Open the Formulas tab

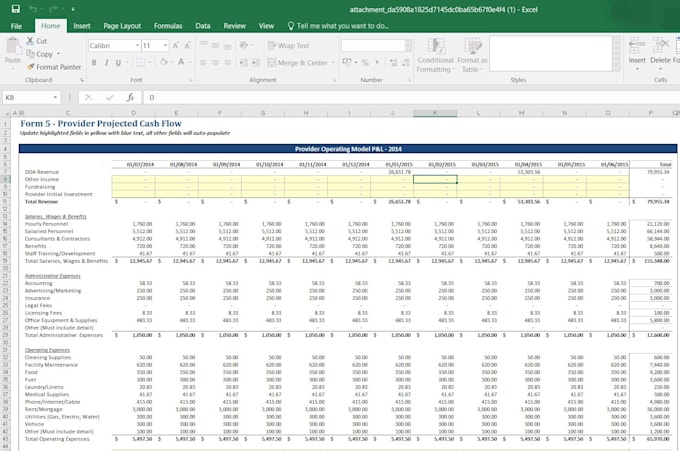point(168,26)
